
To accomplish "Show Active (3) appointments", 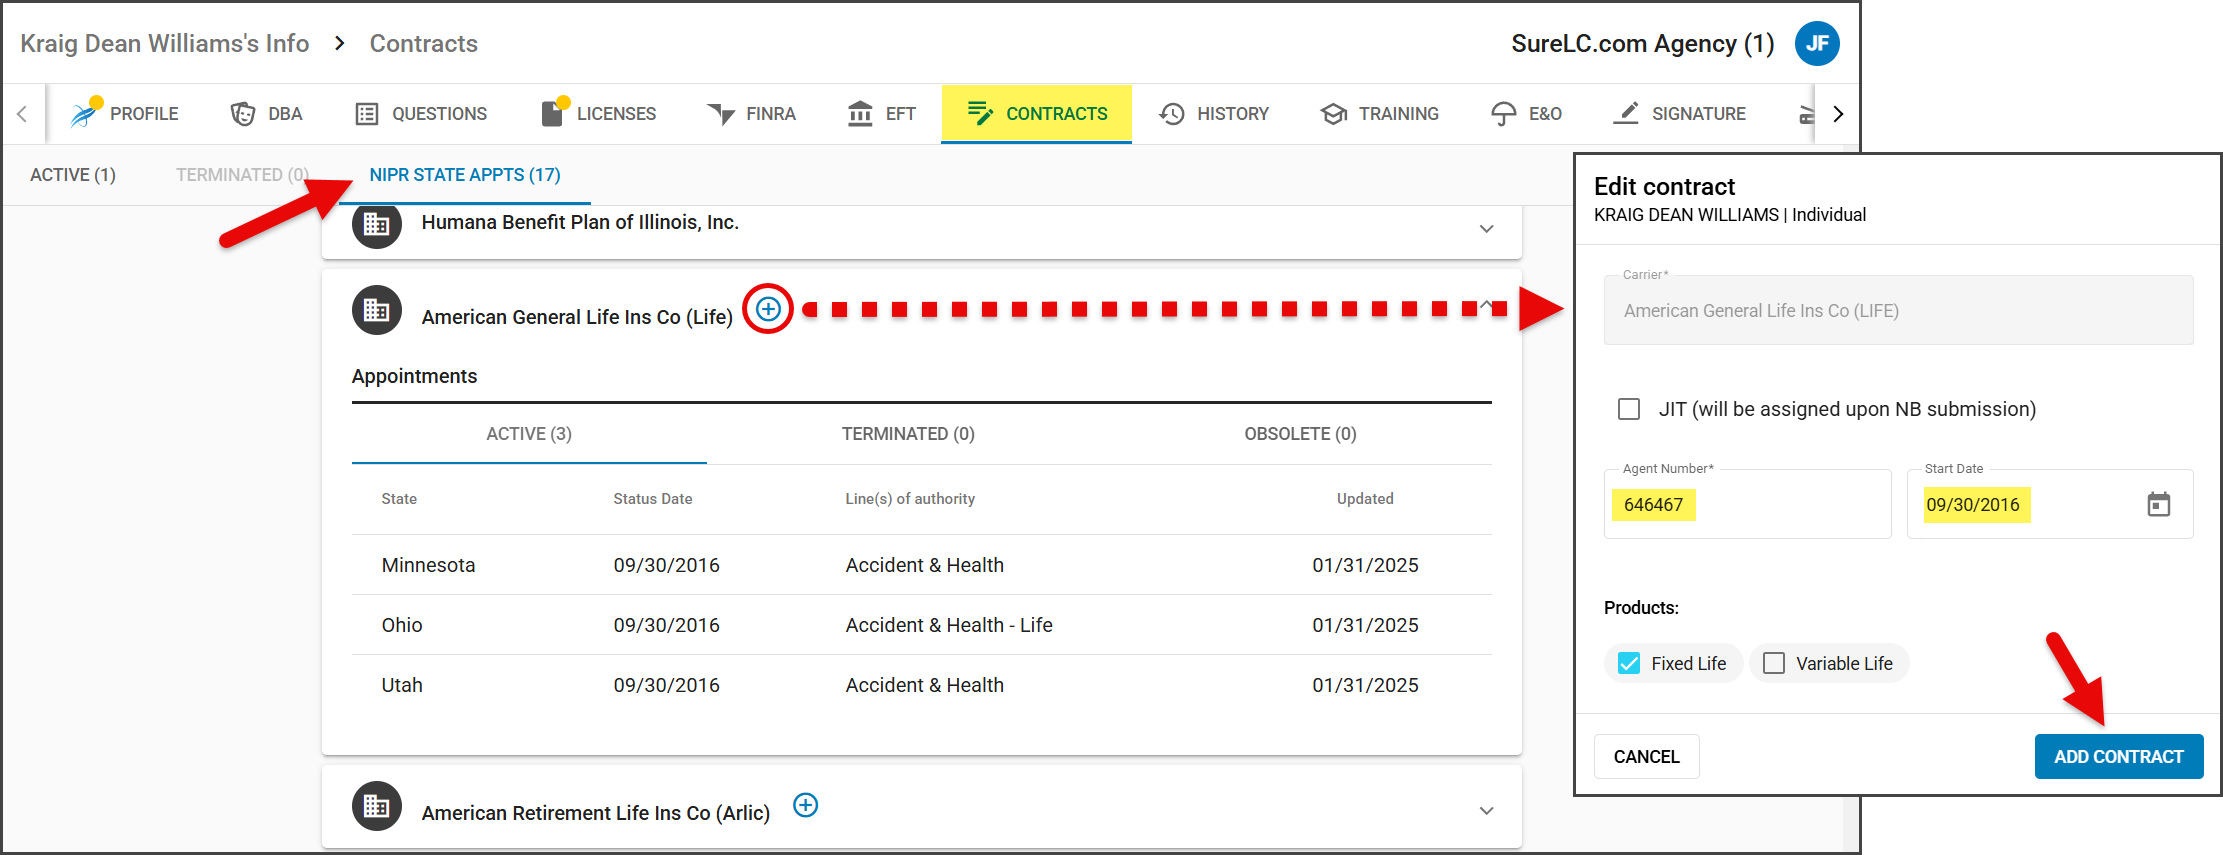I will (529, 434).
